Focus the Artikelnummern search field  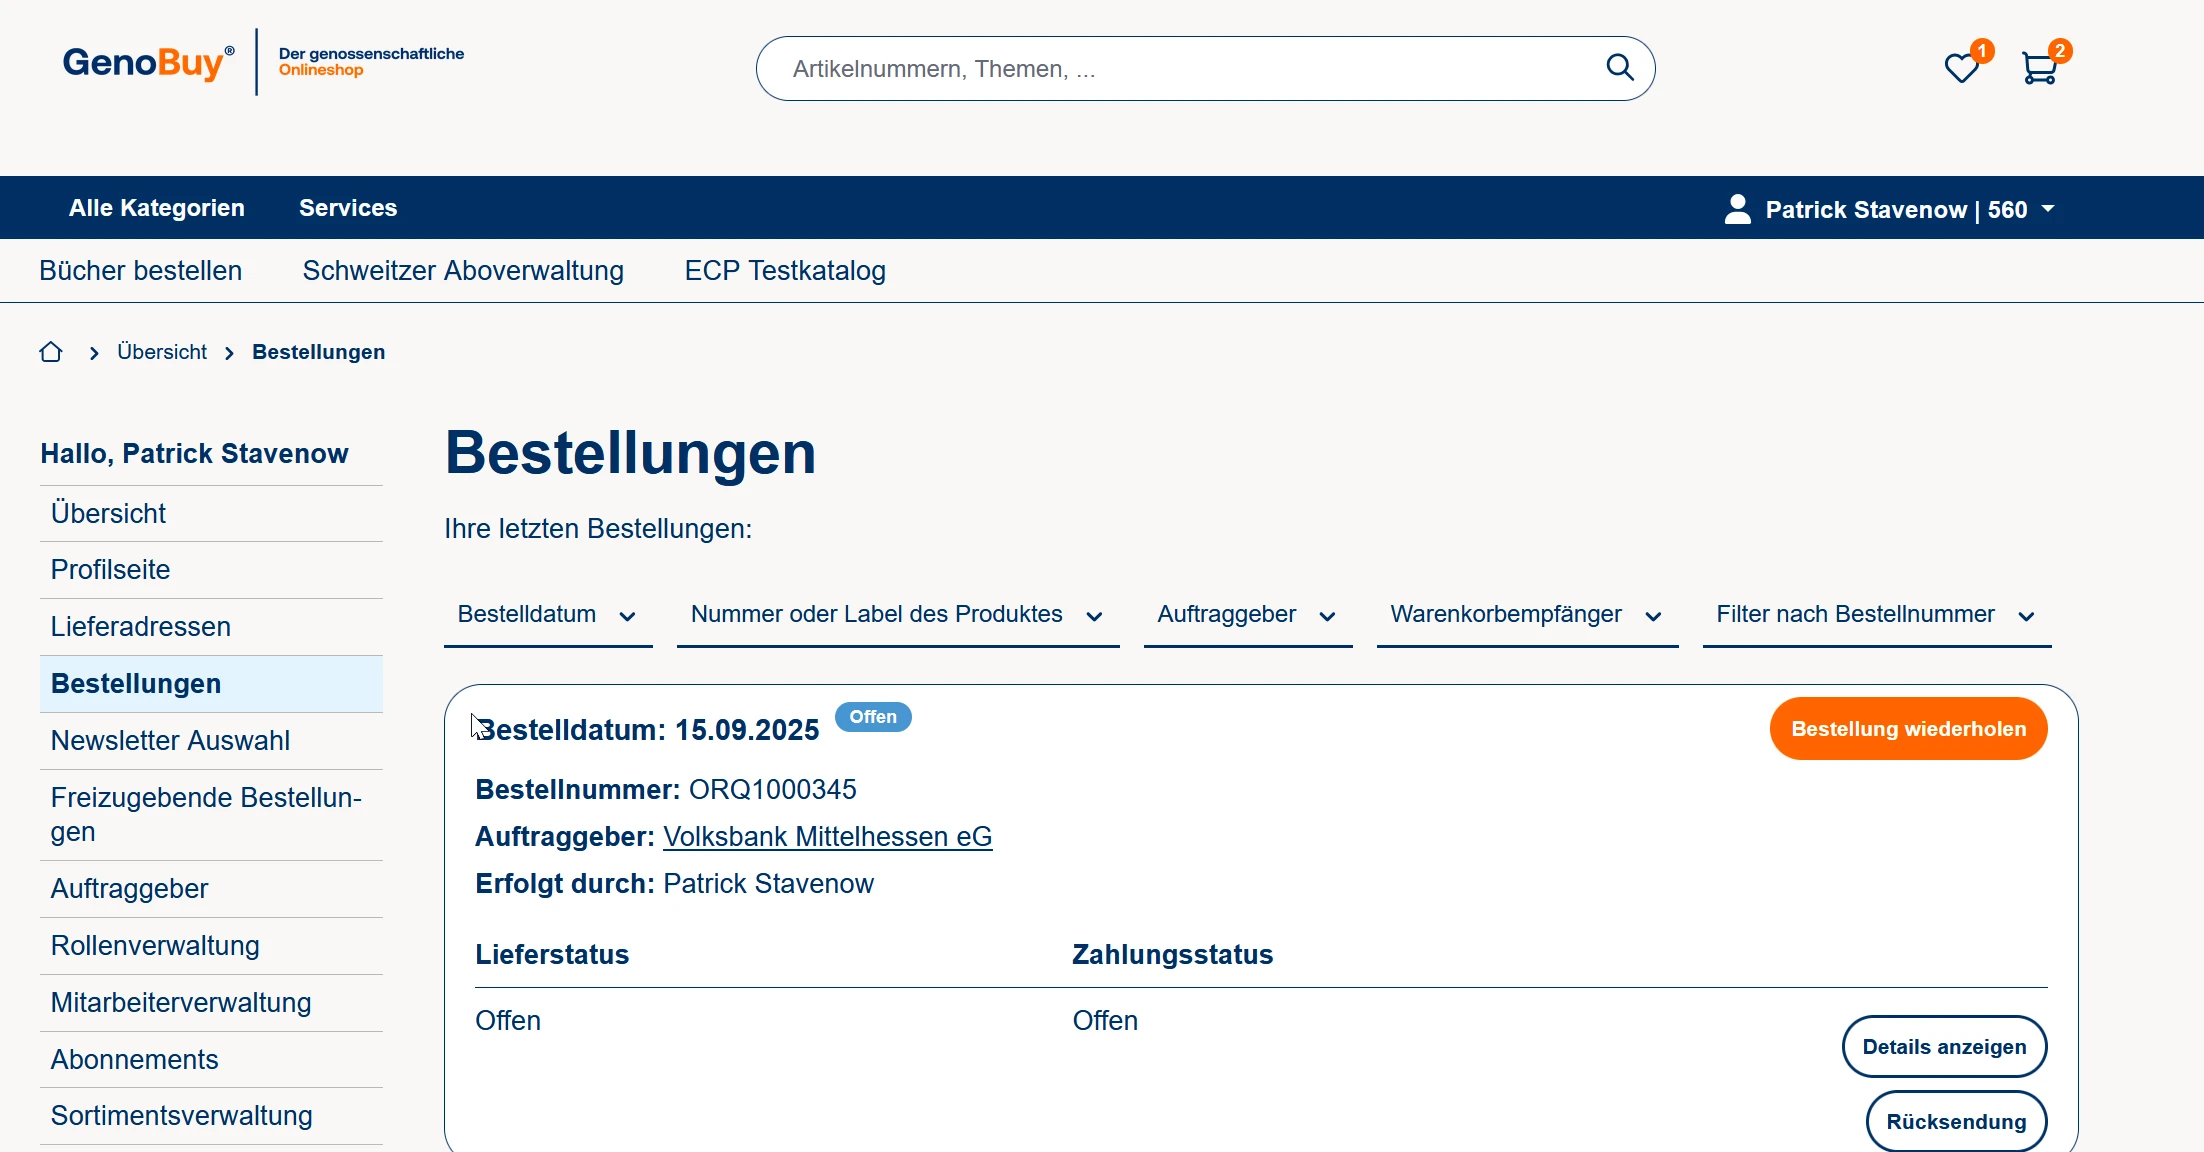pyautogui.click(x=1180, y=69)
